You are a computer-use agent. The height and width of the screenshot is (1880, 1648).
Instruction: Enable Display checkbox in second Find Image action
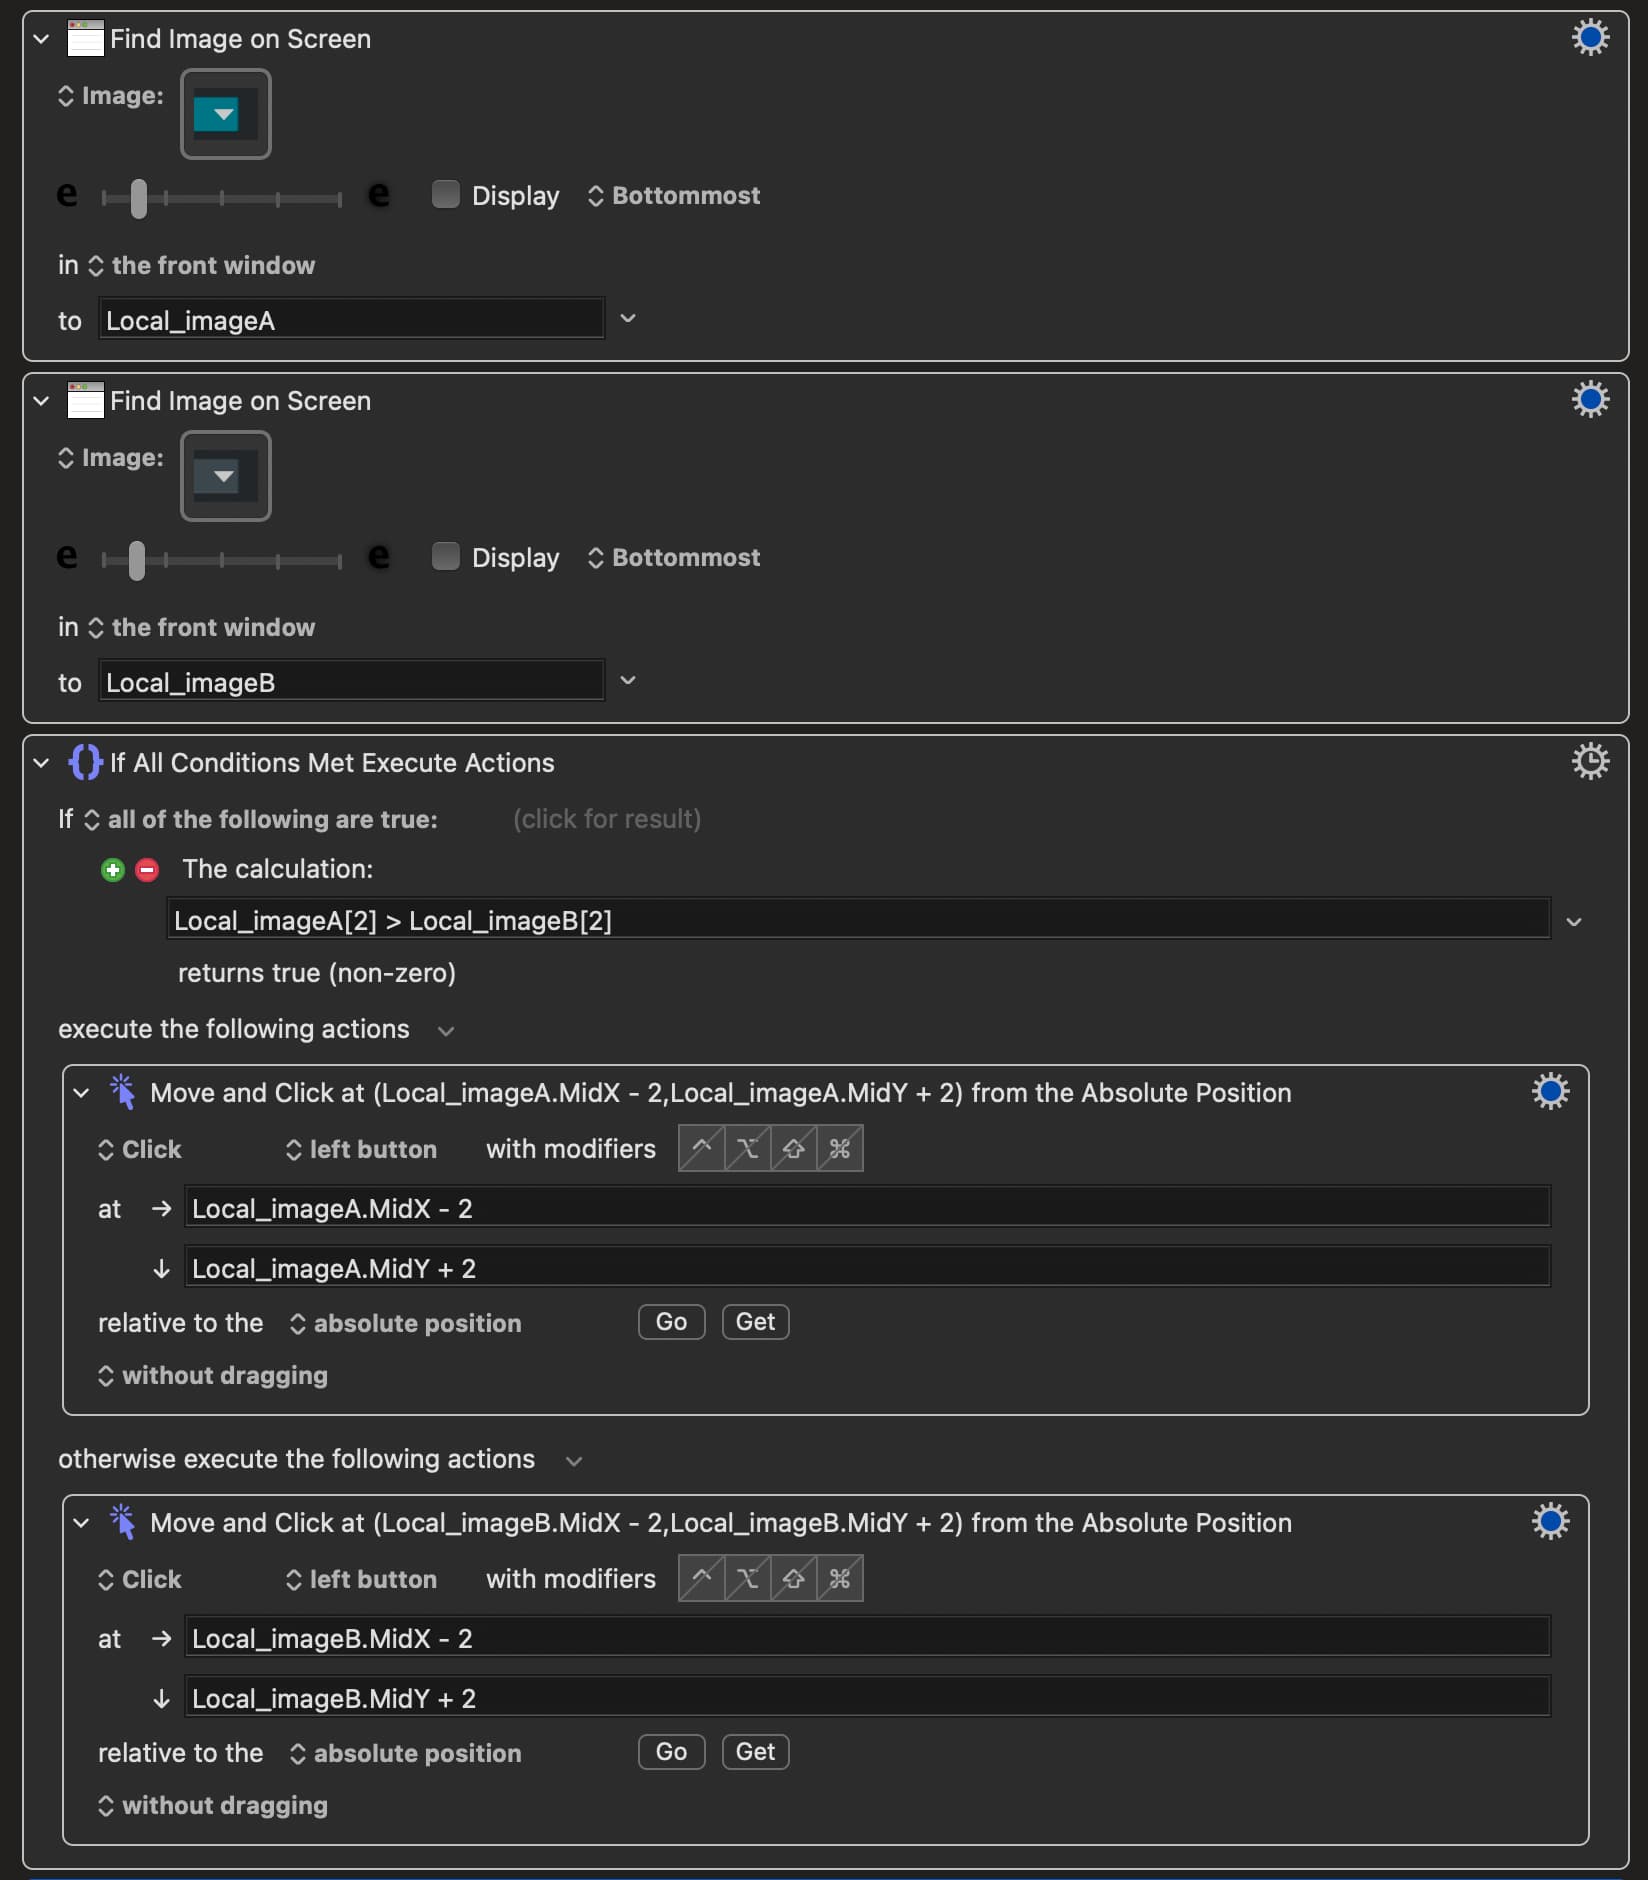coord(445,556)
